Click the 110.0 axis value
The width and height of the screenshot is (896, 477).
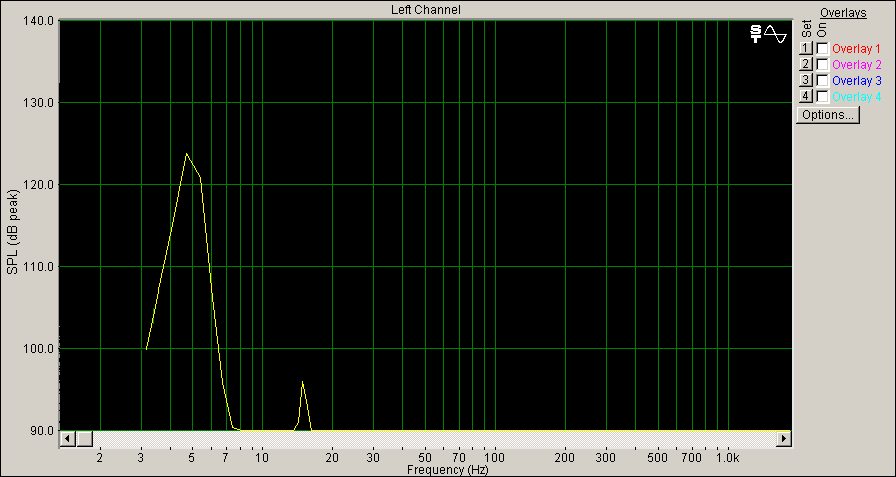[x=38, y=267]
